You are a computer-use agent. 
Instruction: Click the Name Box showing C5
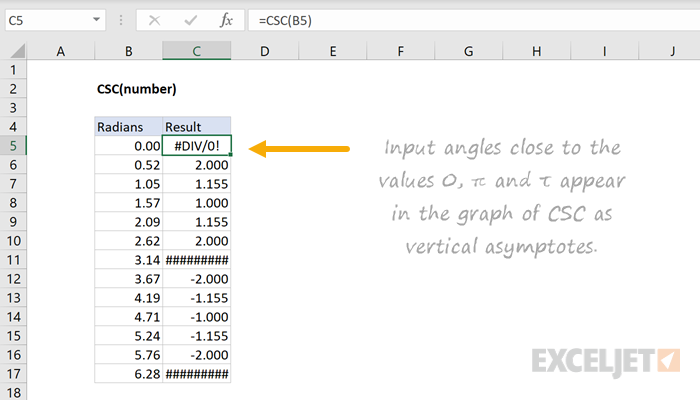click(x=55, y=20)
